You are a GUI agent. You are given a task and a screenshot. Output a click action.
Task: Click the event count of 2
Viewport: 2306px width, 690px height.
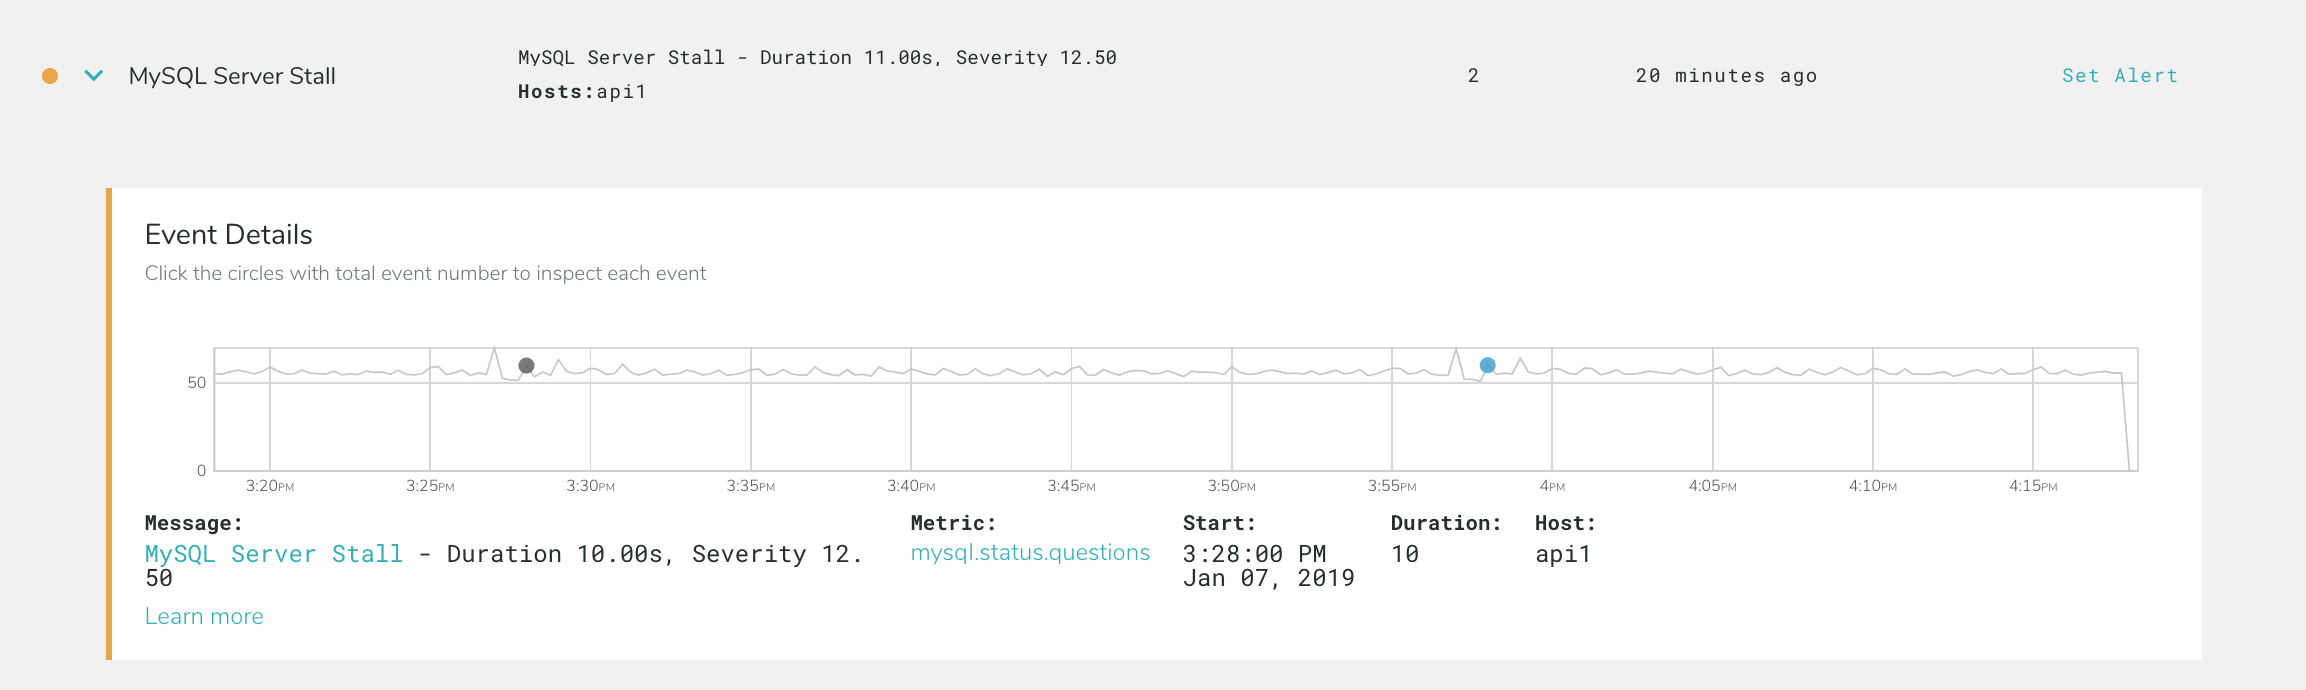click(1473, 76)
